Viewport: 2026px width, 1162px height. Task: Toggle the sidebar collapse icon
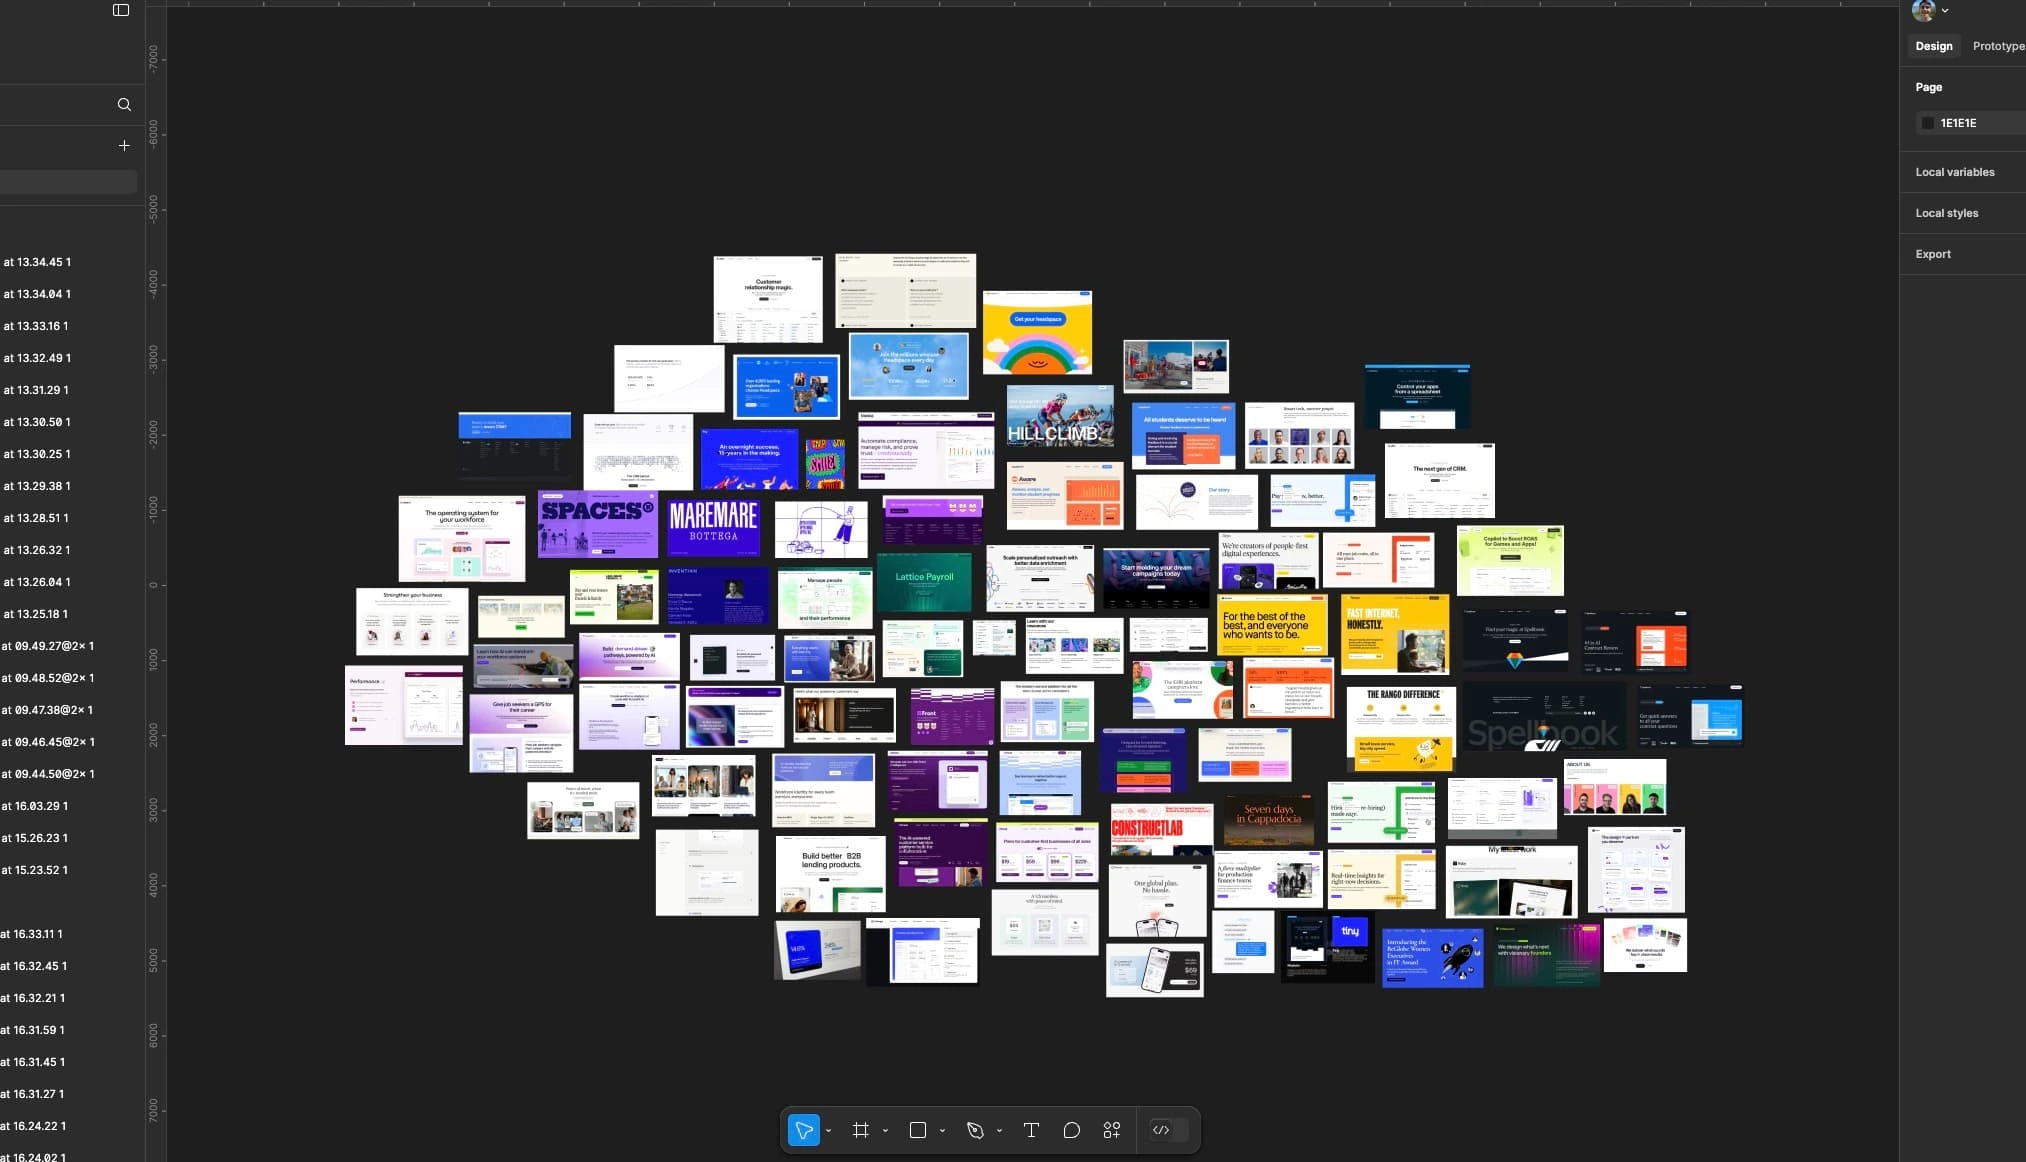[x=121, y=10]
